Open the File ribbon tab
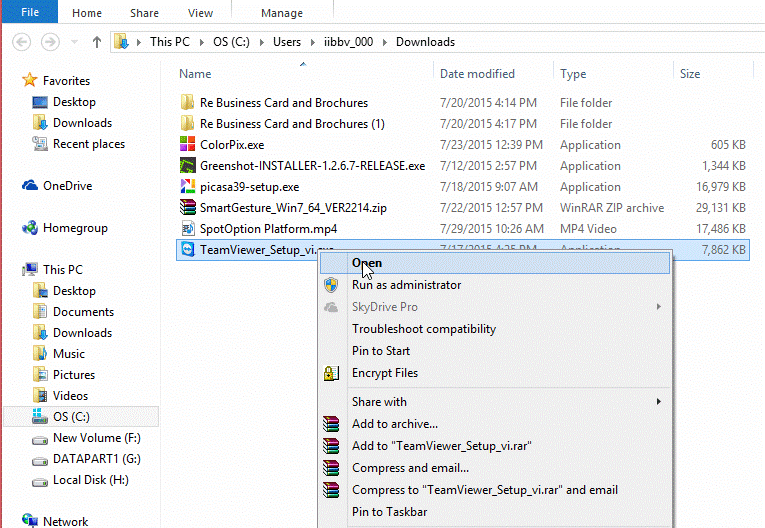 coord(29,13)
